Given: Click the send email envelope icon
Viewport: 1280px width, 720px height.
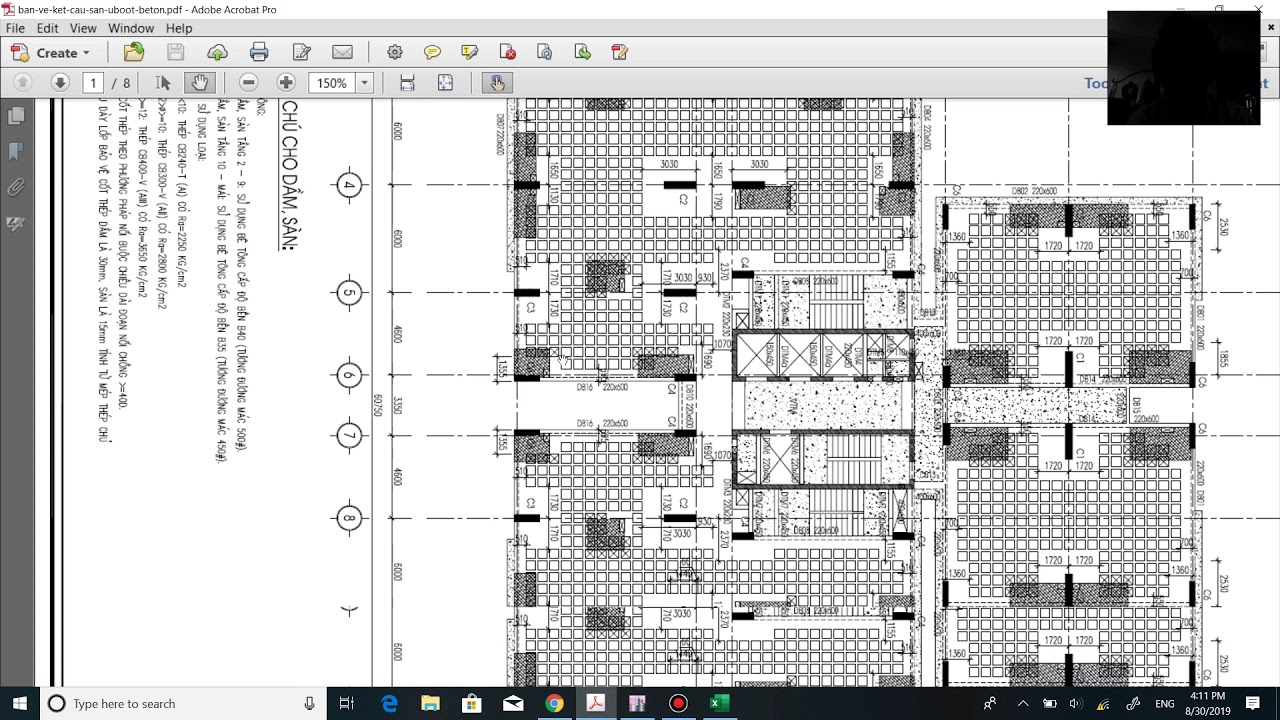Looking at the screenshot, I should [x=342, y=52].
